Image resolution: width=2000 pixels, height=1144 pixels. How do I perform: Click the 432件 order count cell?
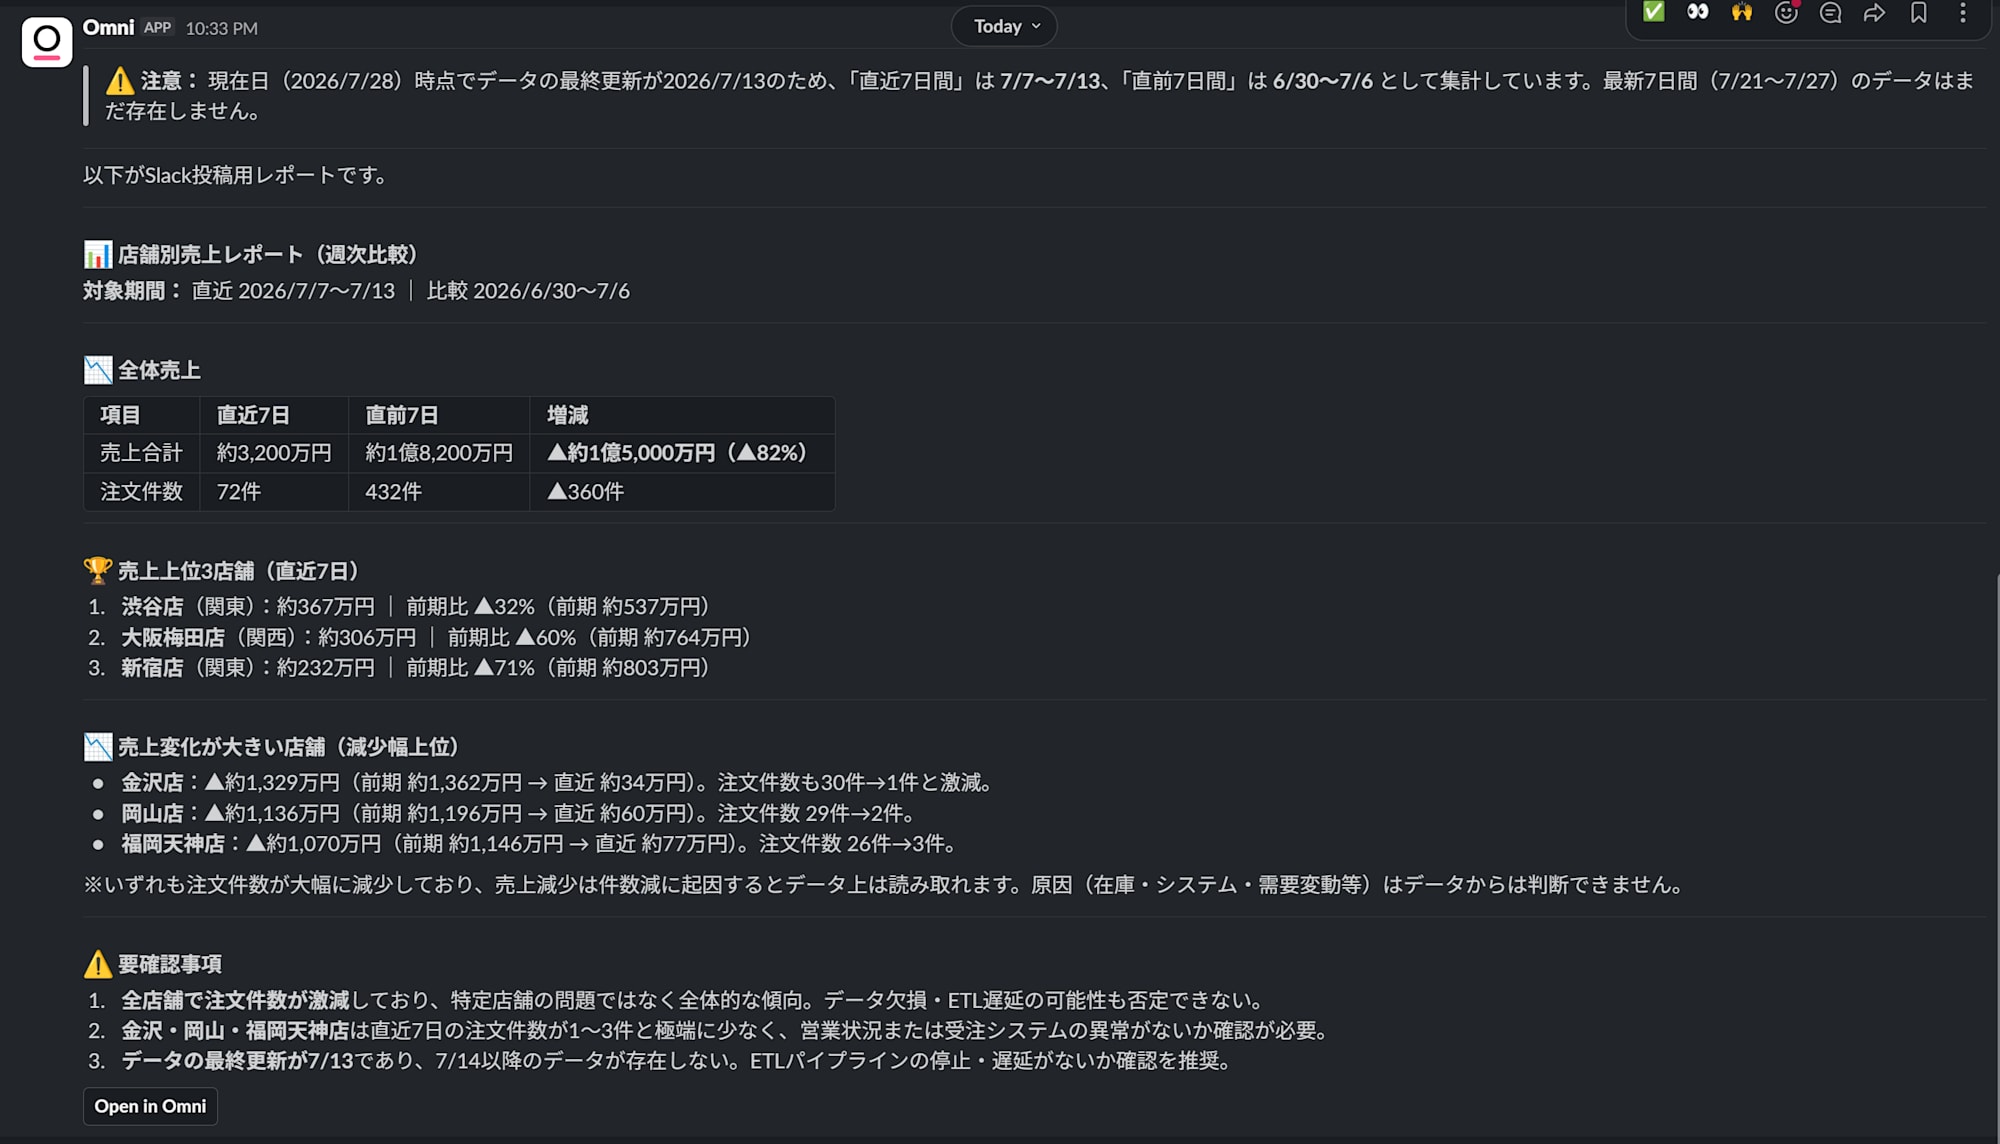click(439, 492)
